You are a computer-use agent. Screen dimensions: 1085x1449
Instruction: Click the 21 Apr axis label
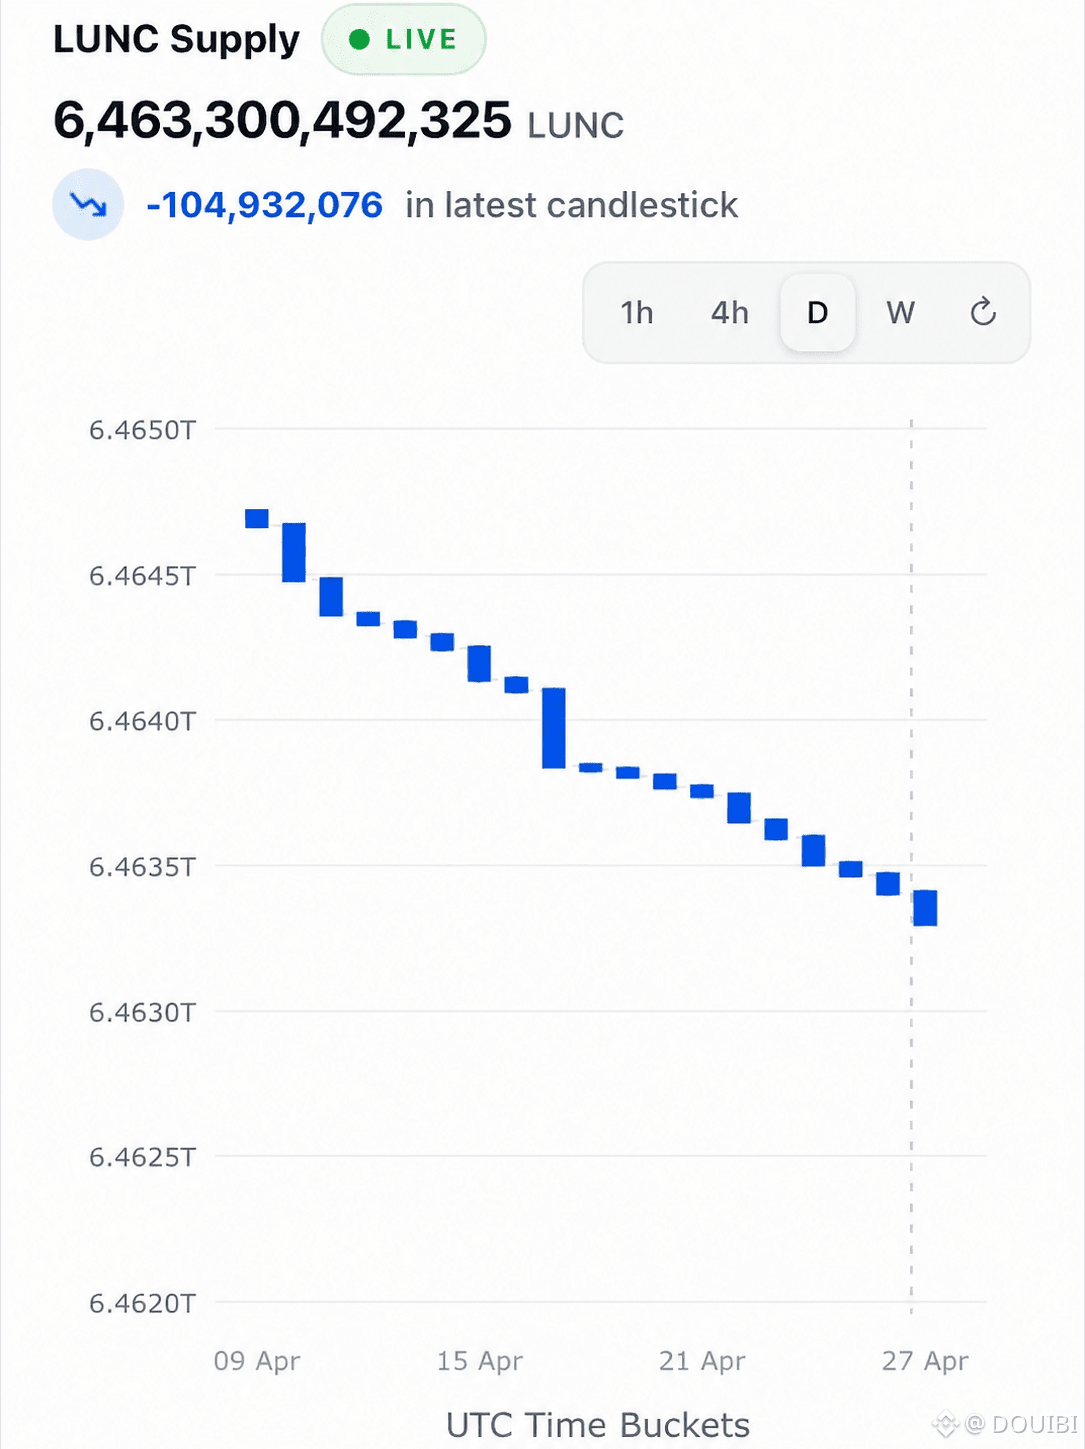pyautogui.click(x=702, y=1361)
